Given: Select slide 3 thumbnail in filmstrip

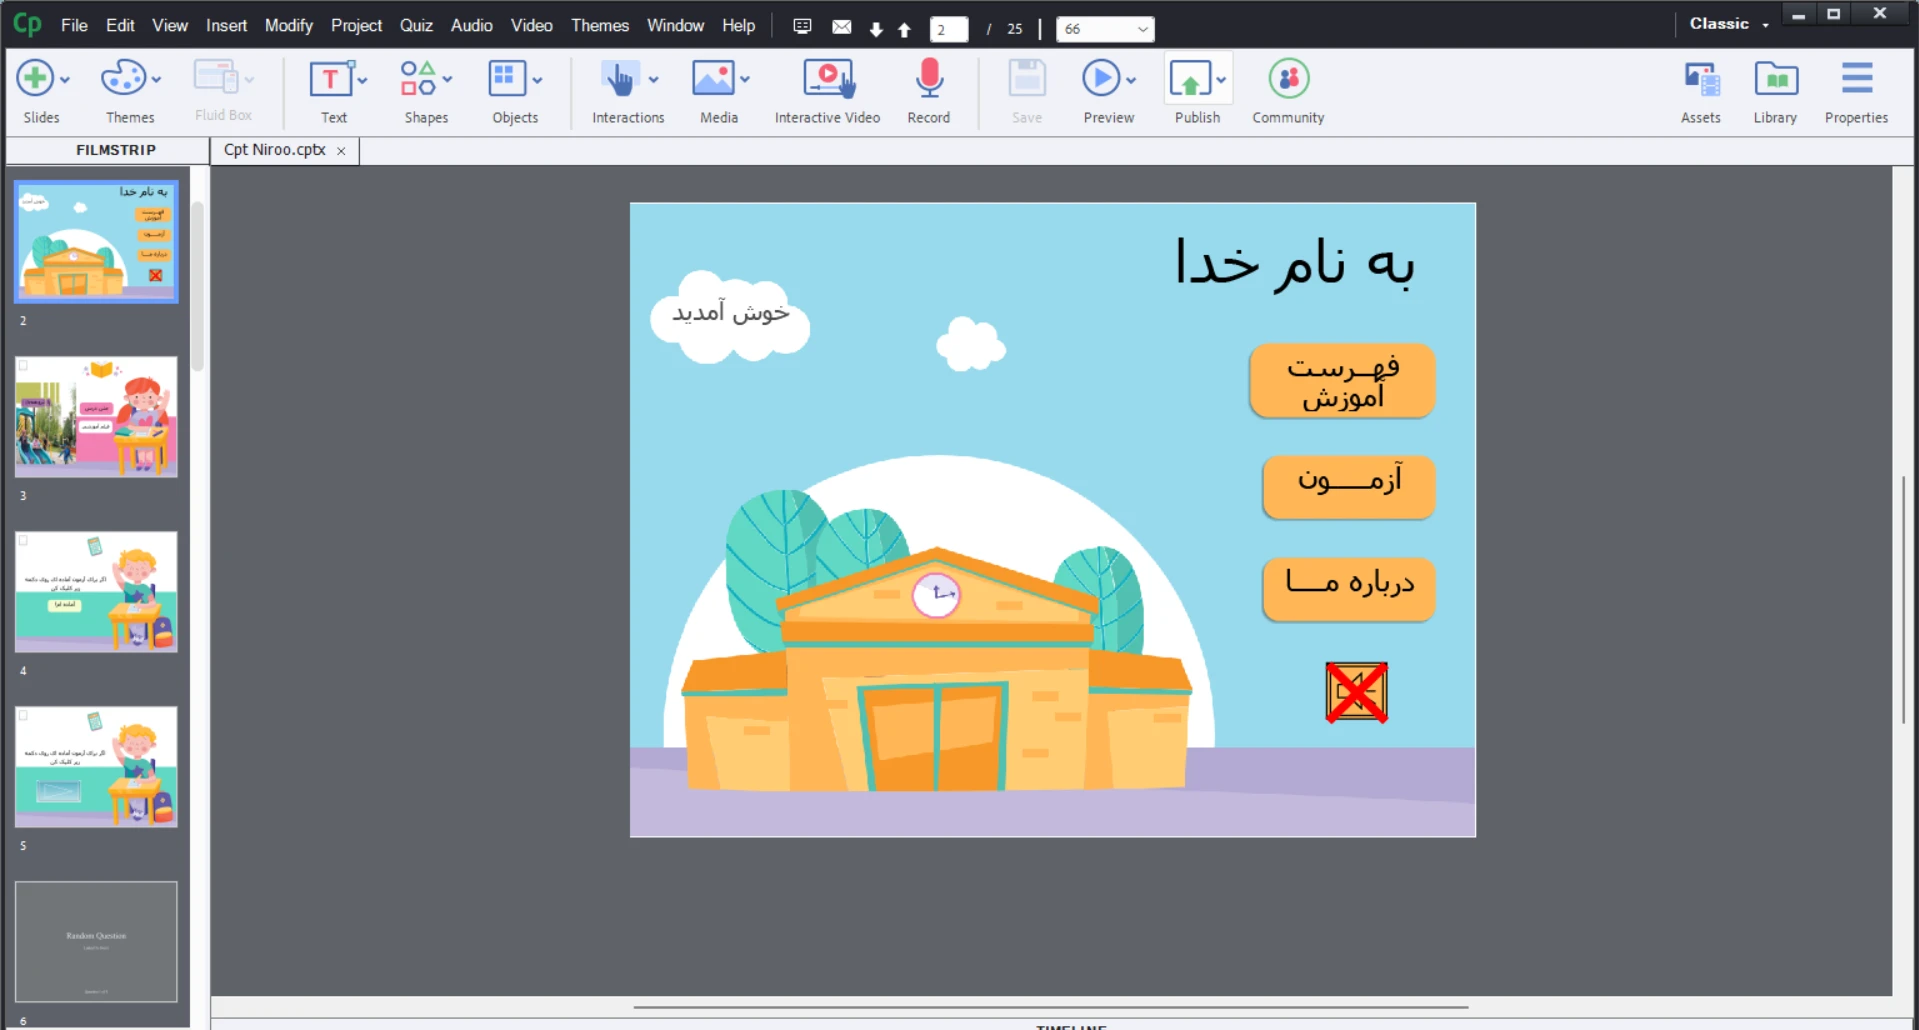Looking at the screenshot, I should pyautogui.click(x=96, y=417).
